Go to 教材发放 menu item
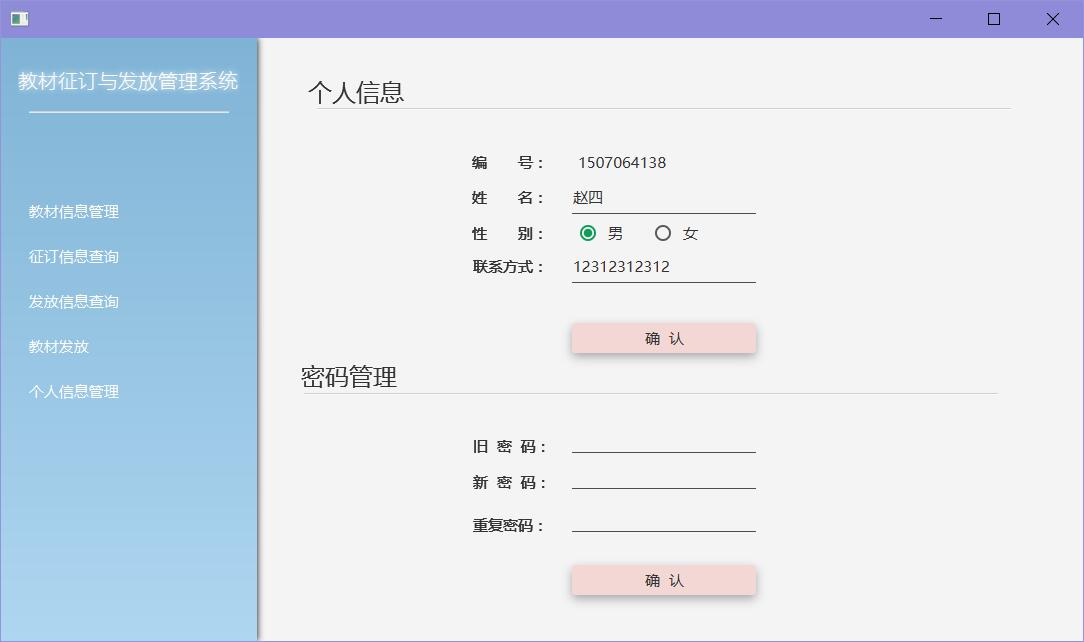1084x642 pixels. tap(59, 346)
